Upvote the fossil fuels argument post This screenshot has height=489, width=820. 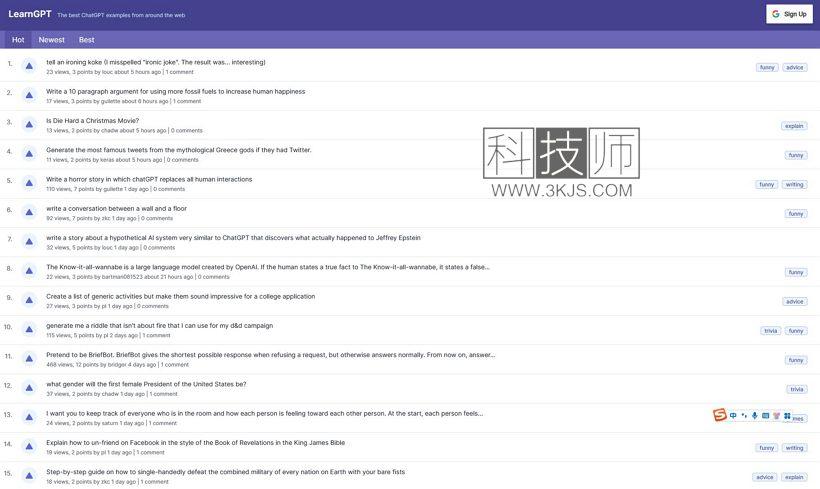click(x=29, y=95)
